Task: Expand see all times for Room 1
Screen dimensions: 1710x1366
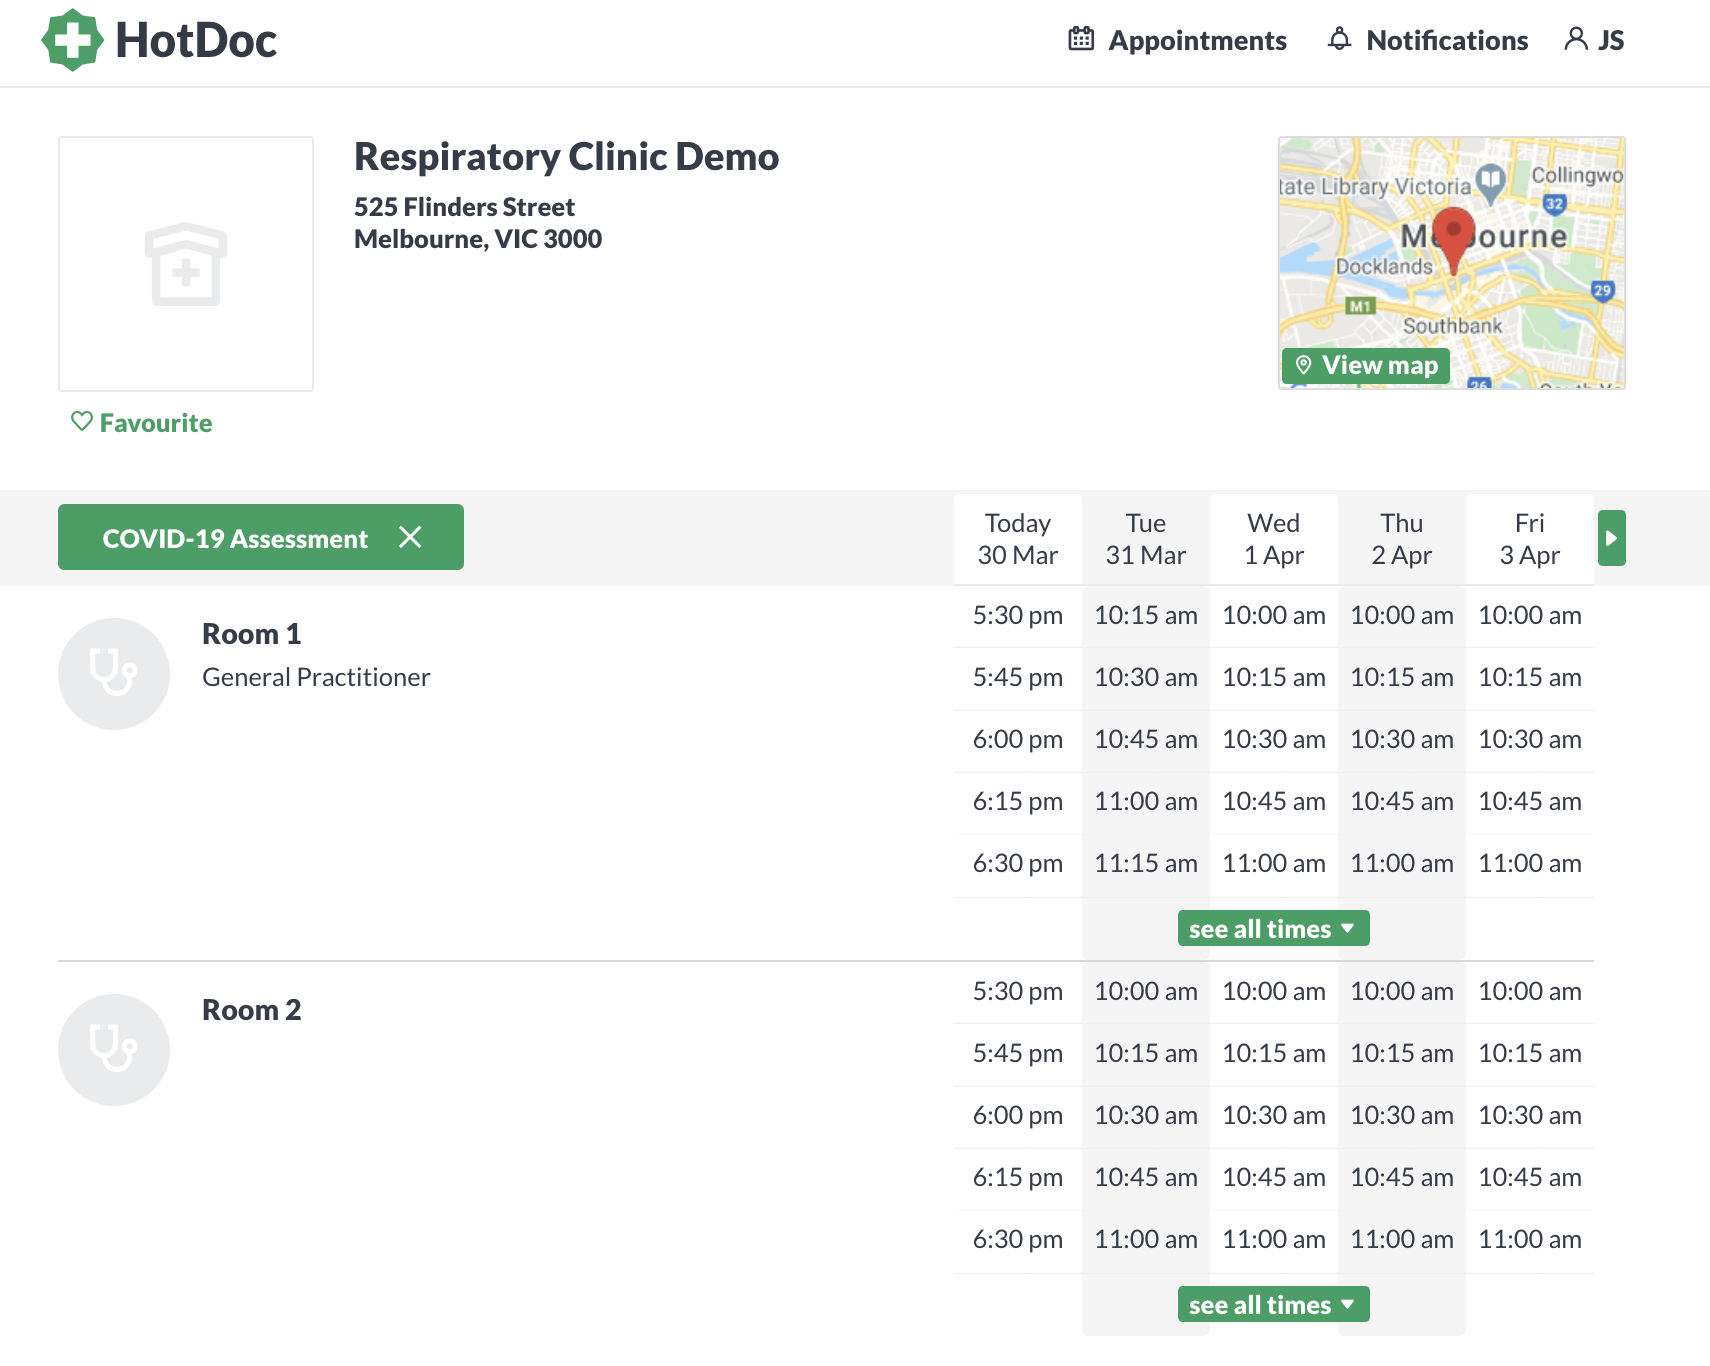Action: click(1273, 928)
